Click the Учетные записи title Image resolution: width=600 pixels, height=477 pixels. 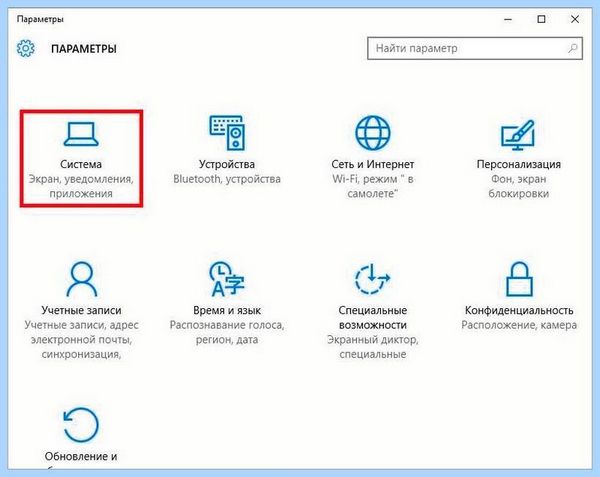(x=81, y=310)
